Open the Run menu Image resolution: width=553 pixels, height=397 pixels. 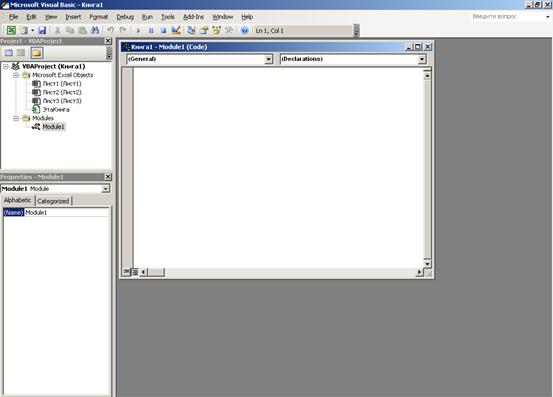tap(147, 17)
